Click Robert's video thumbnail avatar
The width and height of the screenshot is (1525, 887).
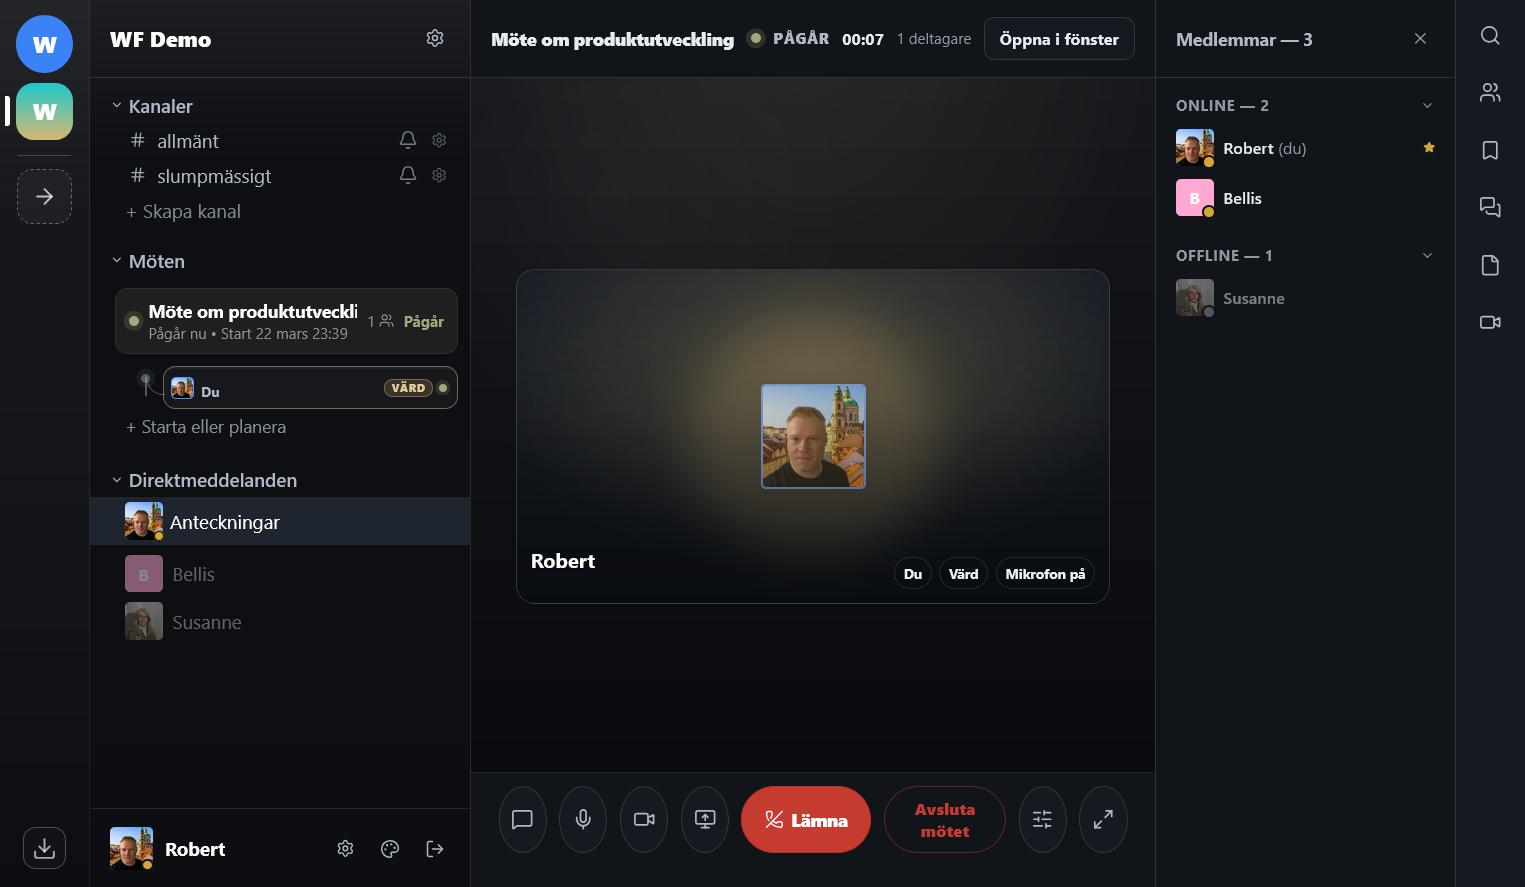point(813,436)
